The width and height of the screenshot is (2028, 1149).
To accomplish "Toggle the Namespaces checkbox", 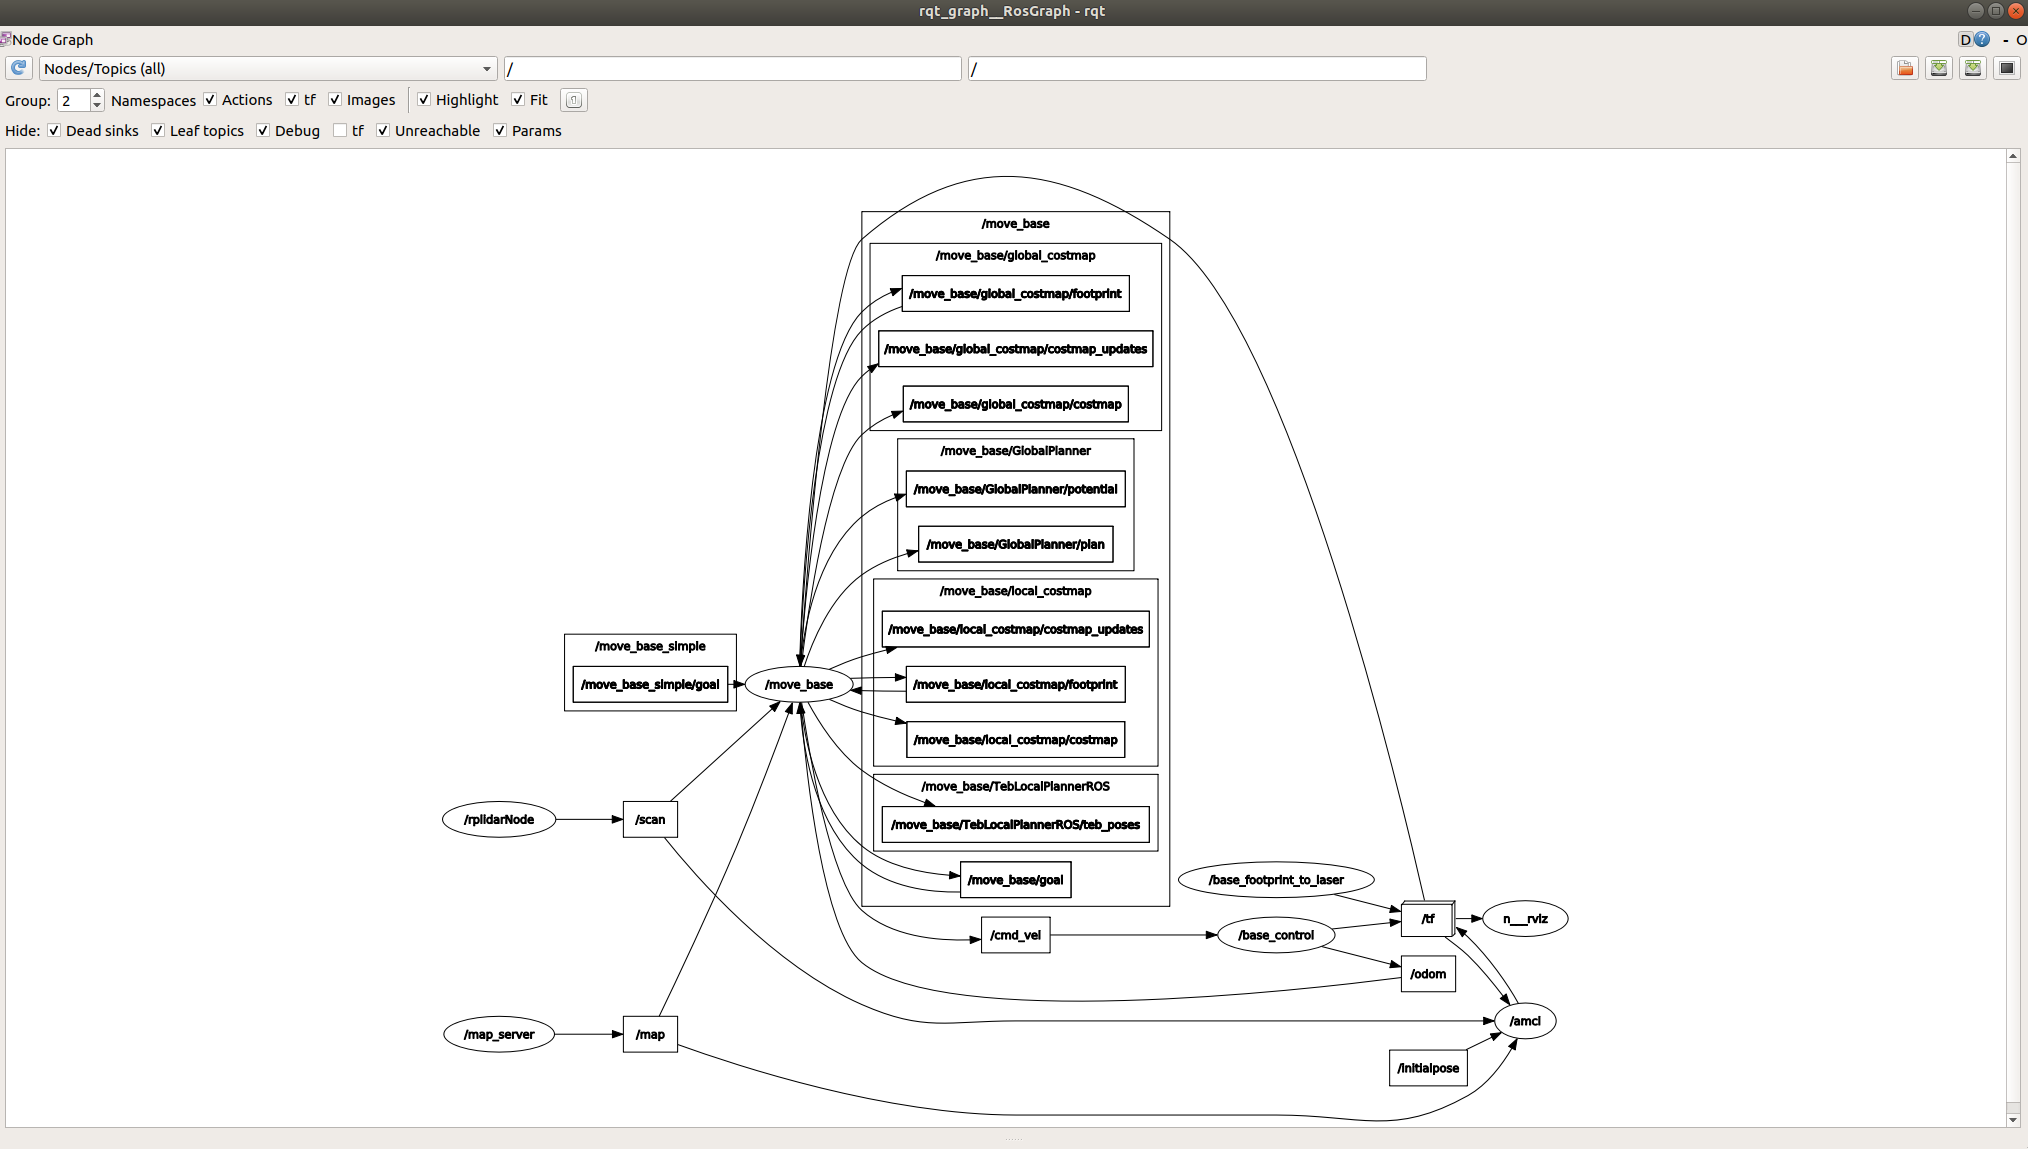I will [205, 99].
